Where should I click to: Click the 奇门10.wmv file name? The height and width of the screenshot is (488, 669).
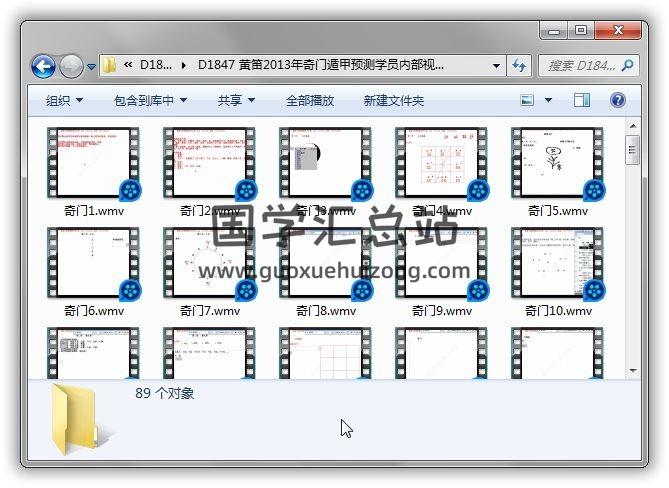pyautogui.click(x=558, y=311)
